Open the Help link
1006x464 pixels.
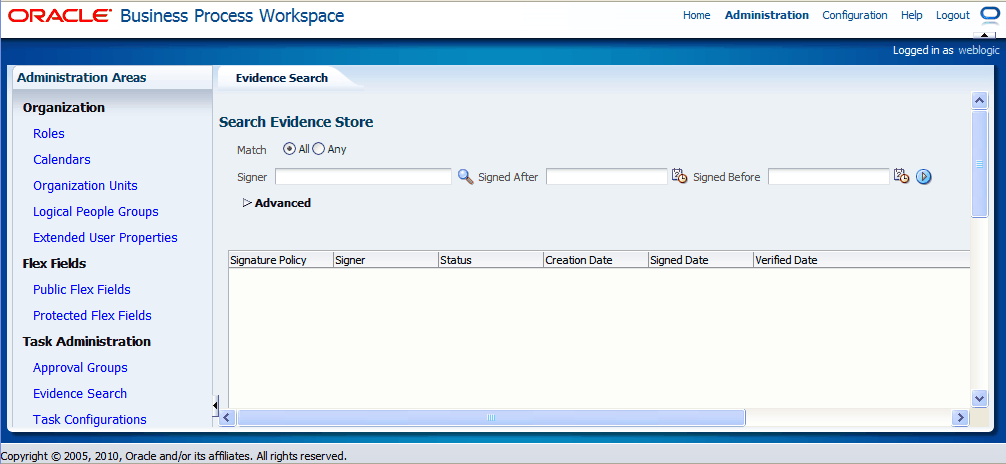(912, 15)
